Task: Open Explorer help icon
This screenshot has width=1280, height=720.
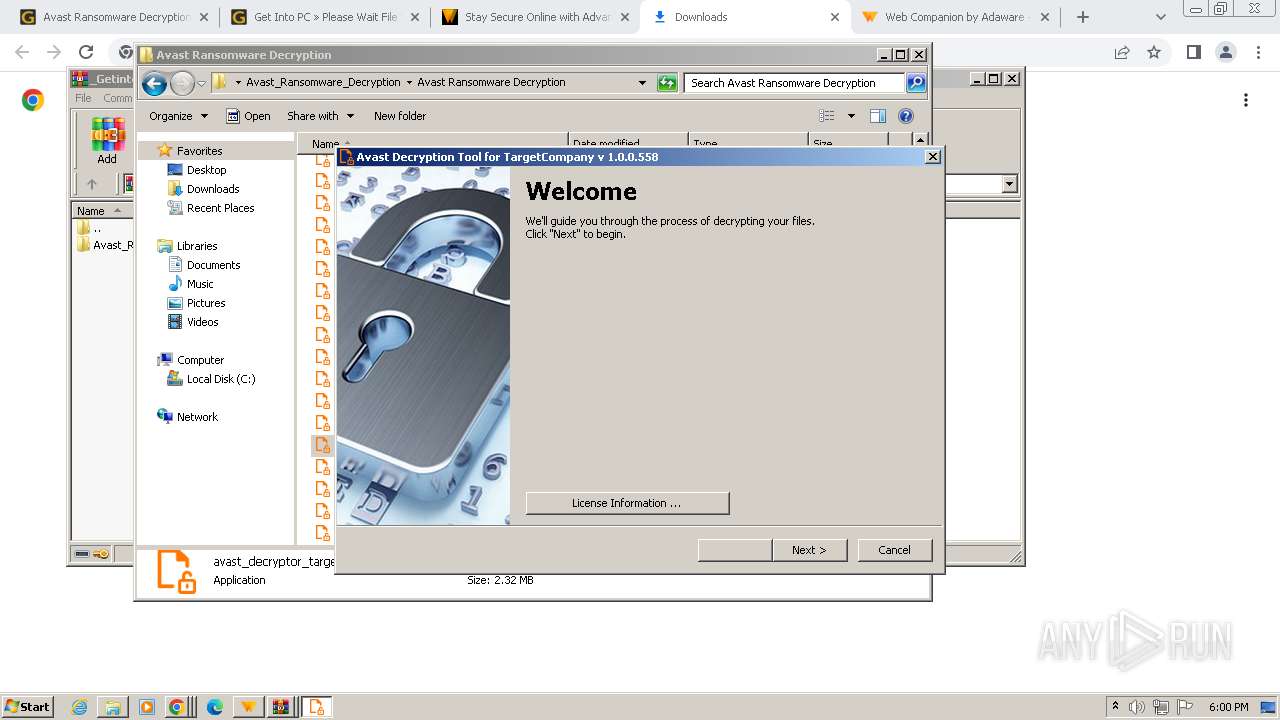Action: (x=906, y=116)
